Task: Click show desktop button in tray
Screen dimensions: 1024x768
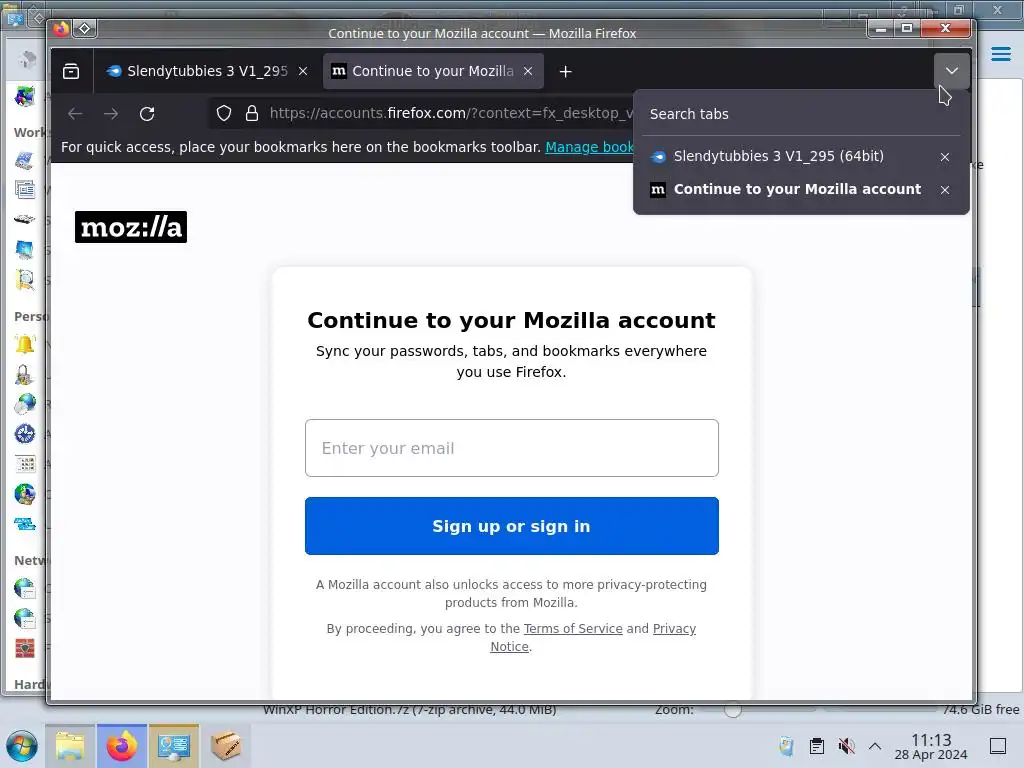Action: (x=998, y=746)
